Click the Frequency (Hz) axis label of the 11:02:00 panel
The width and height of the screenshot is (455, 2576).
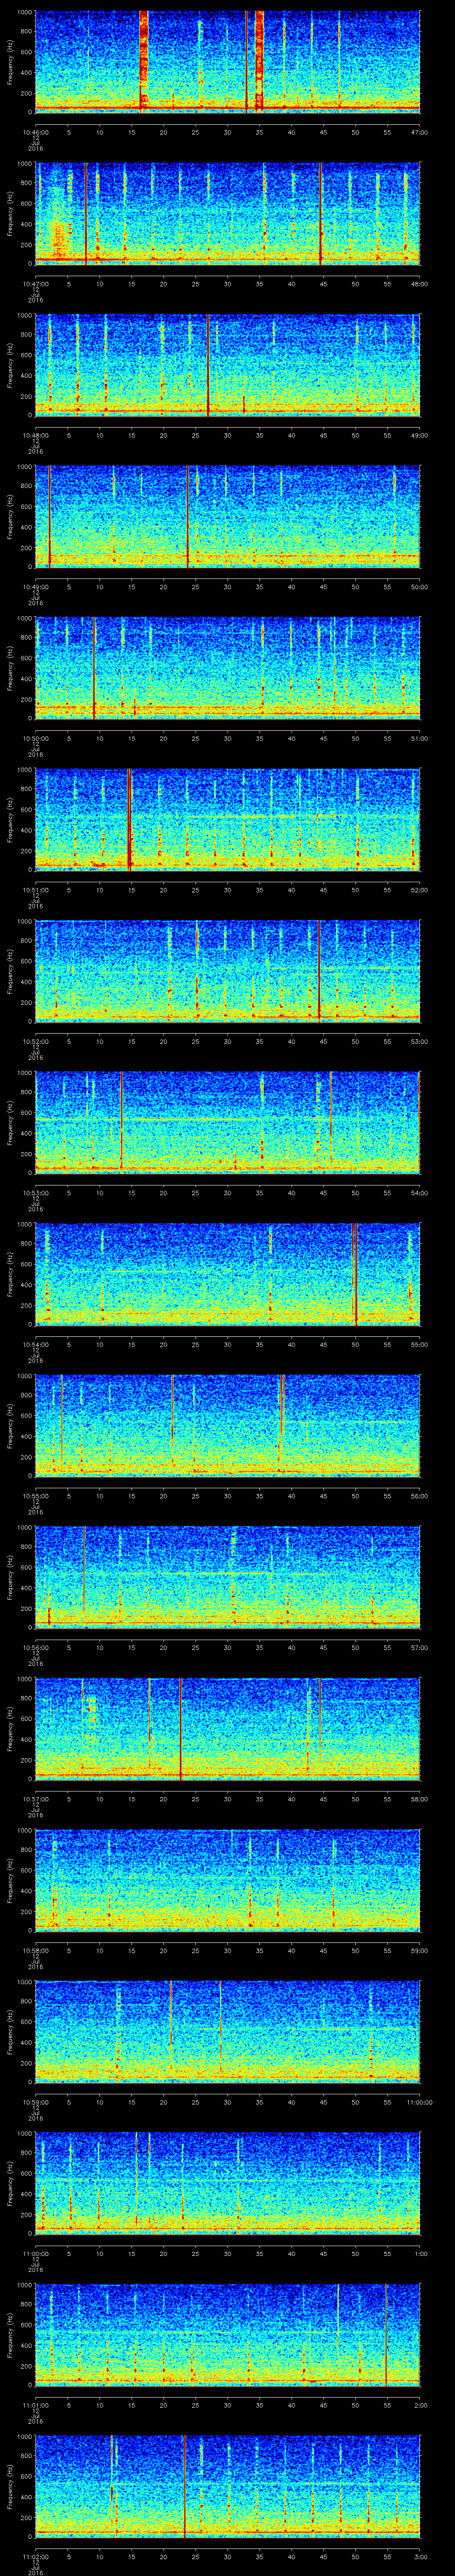pos(10,2486)
